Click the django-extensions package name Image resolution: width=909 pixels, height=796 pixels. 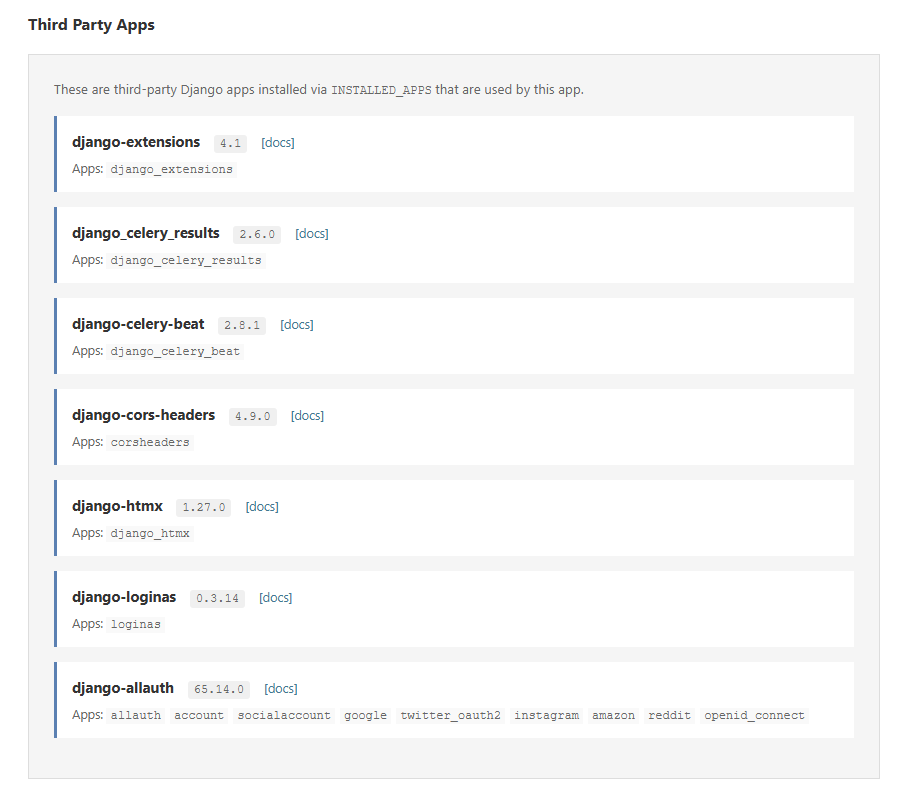(136, 142)
